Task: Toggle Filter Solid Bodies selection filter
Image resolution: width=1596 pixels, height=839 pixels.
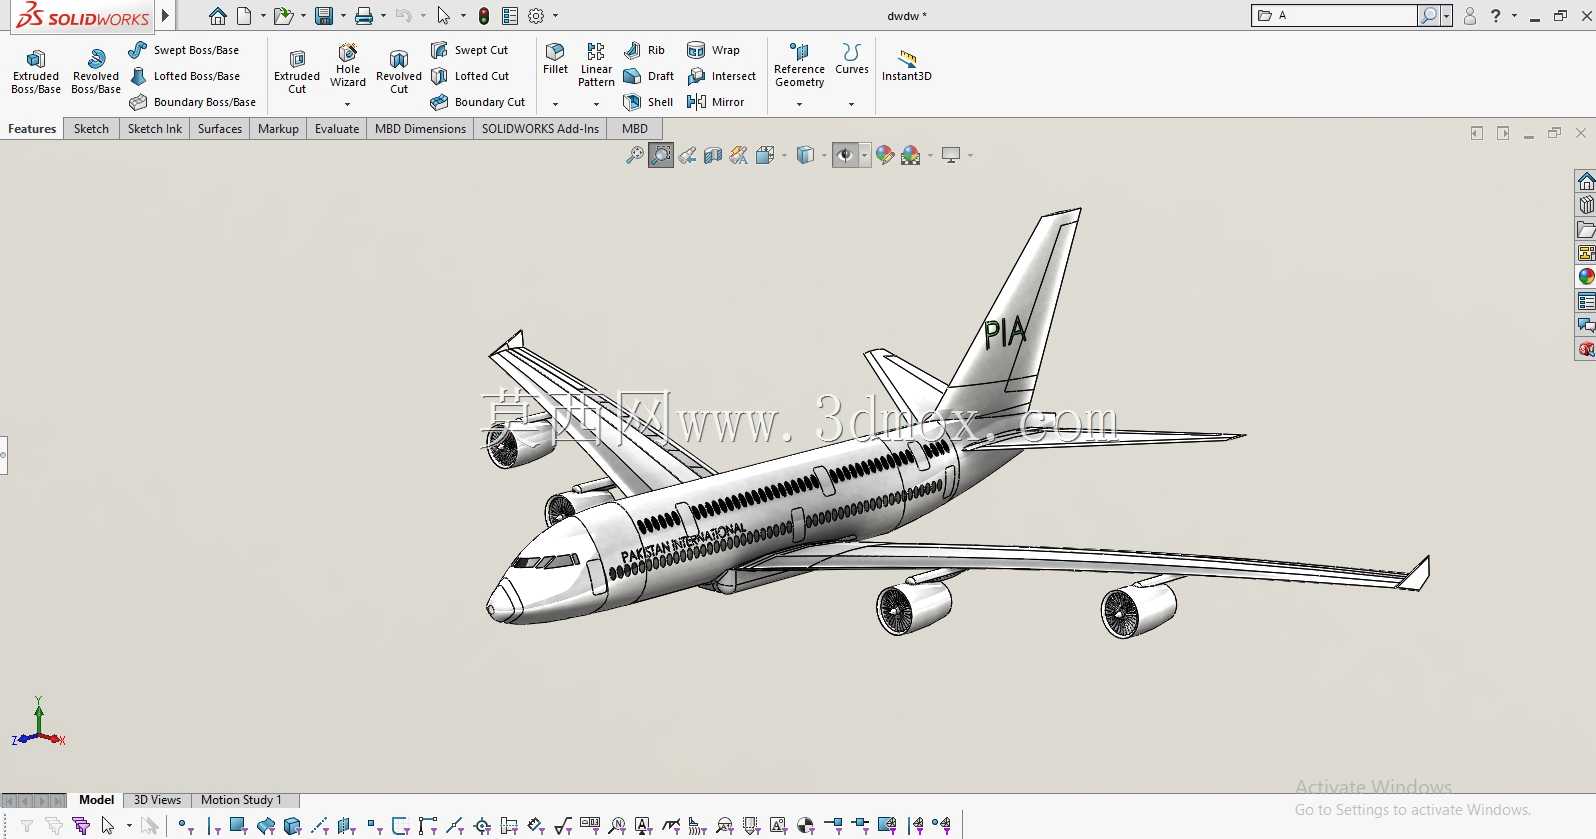Action: 292,826
